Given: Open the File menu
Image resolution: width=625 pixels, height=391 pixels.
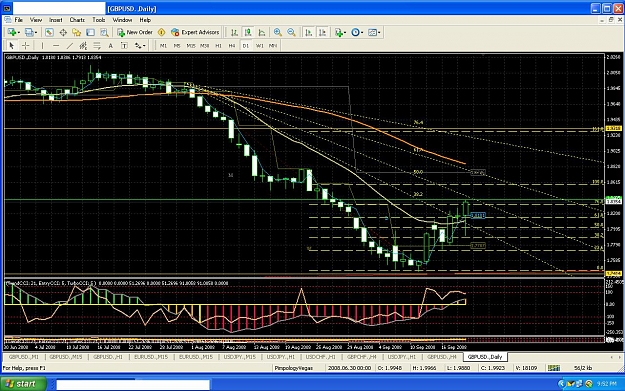Looking at the screenshot, I should pyautogui.click(x=19, y=20).
